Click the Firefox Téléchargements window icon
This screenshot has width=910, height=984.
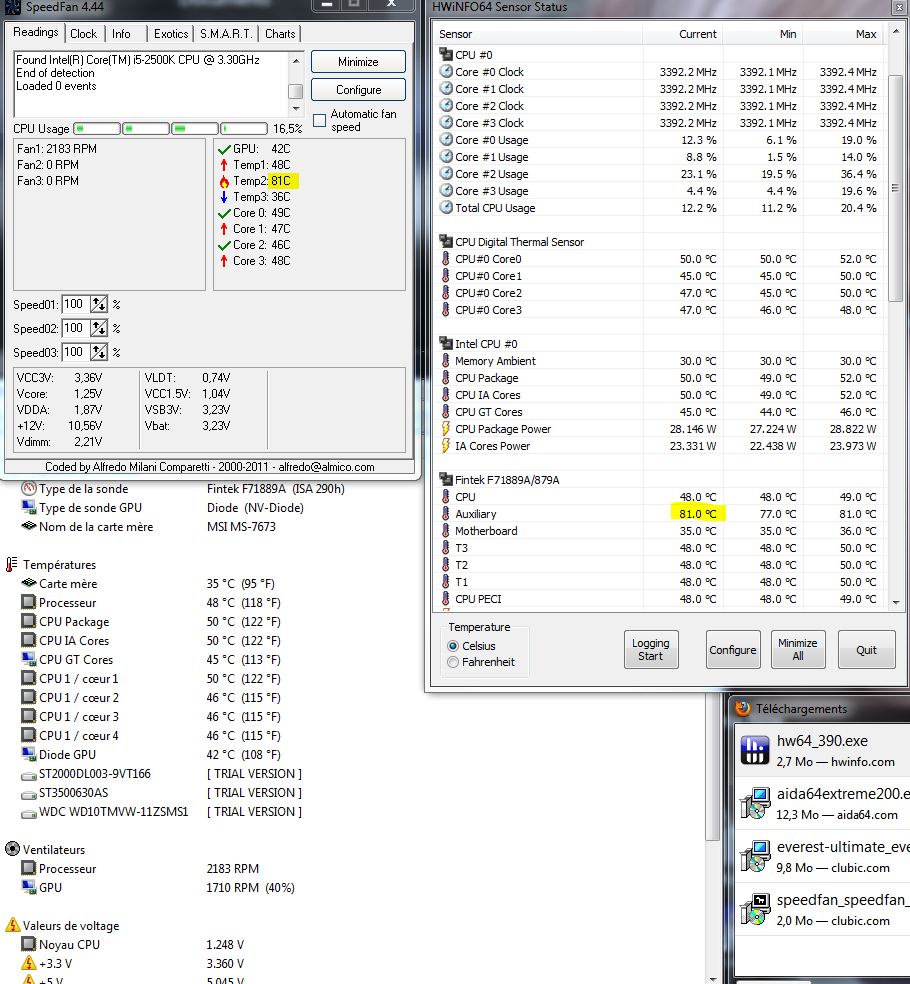[x=742, y=709]
